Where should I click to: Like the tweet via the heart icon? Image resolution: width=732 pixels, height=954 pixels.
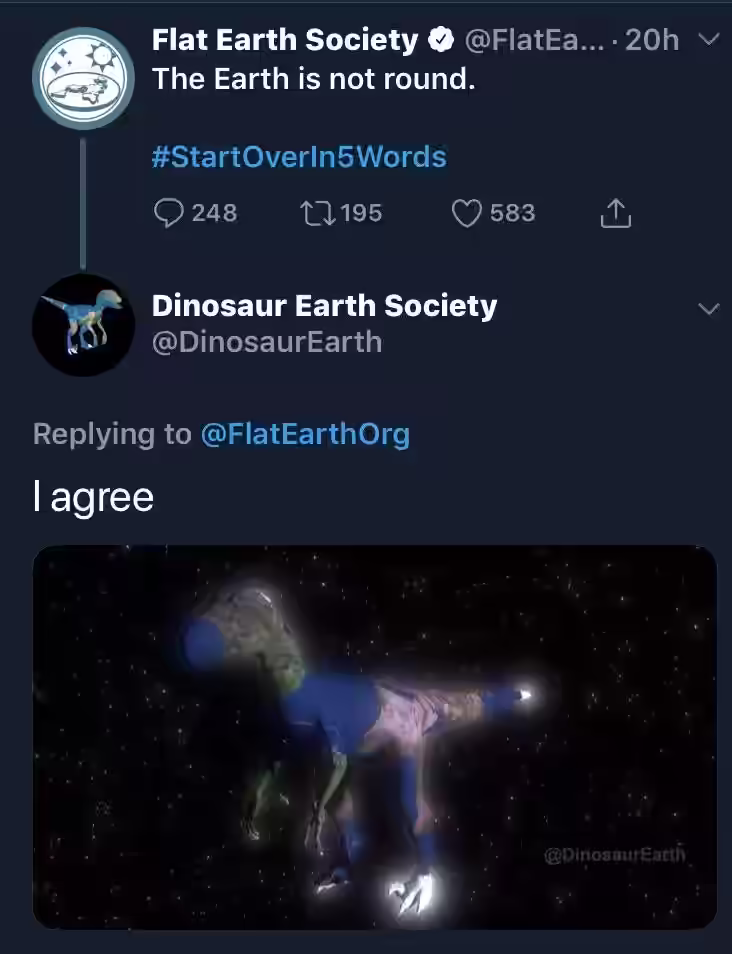(467, 214)
